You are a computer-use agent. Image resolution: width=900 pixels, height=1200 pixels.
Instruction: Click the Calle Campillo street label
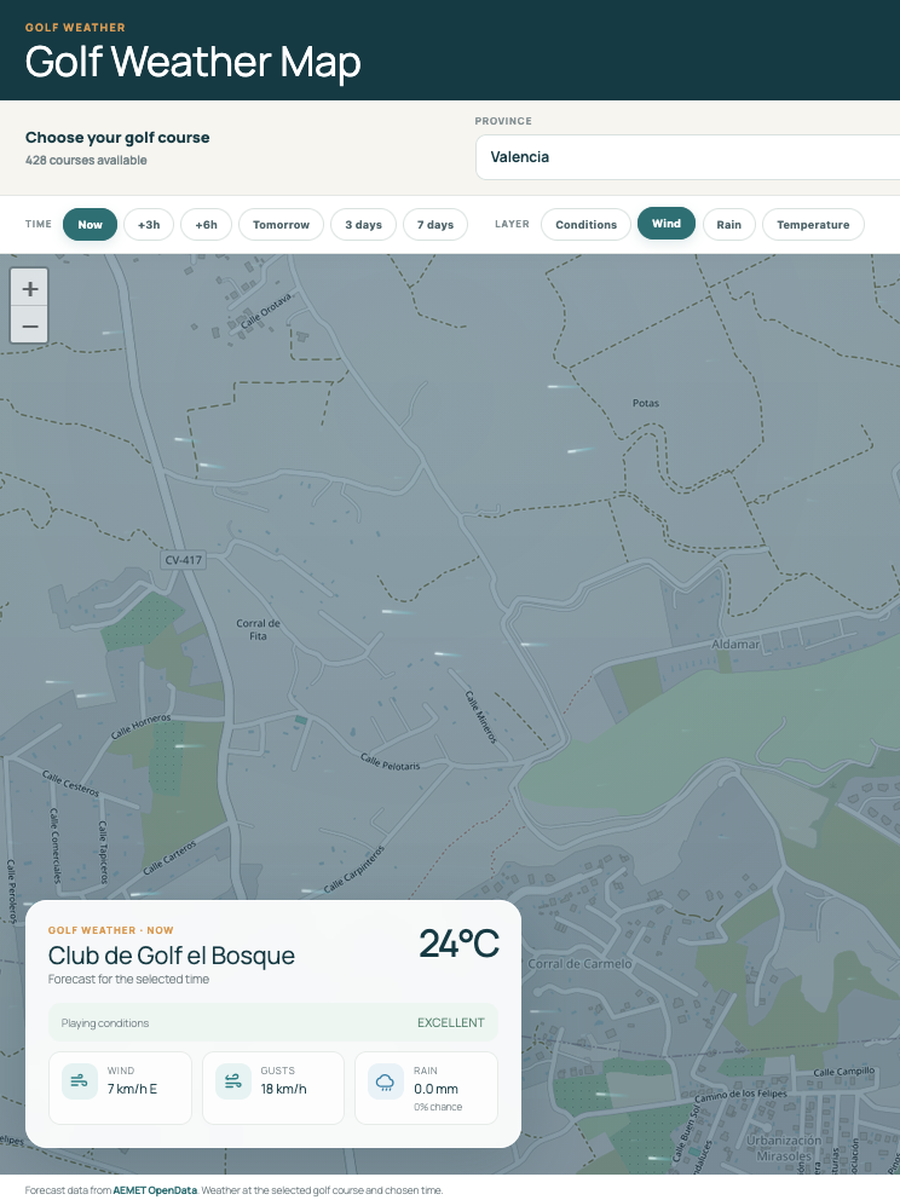844,1071
